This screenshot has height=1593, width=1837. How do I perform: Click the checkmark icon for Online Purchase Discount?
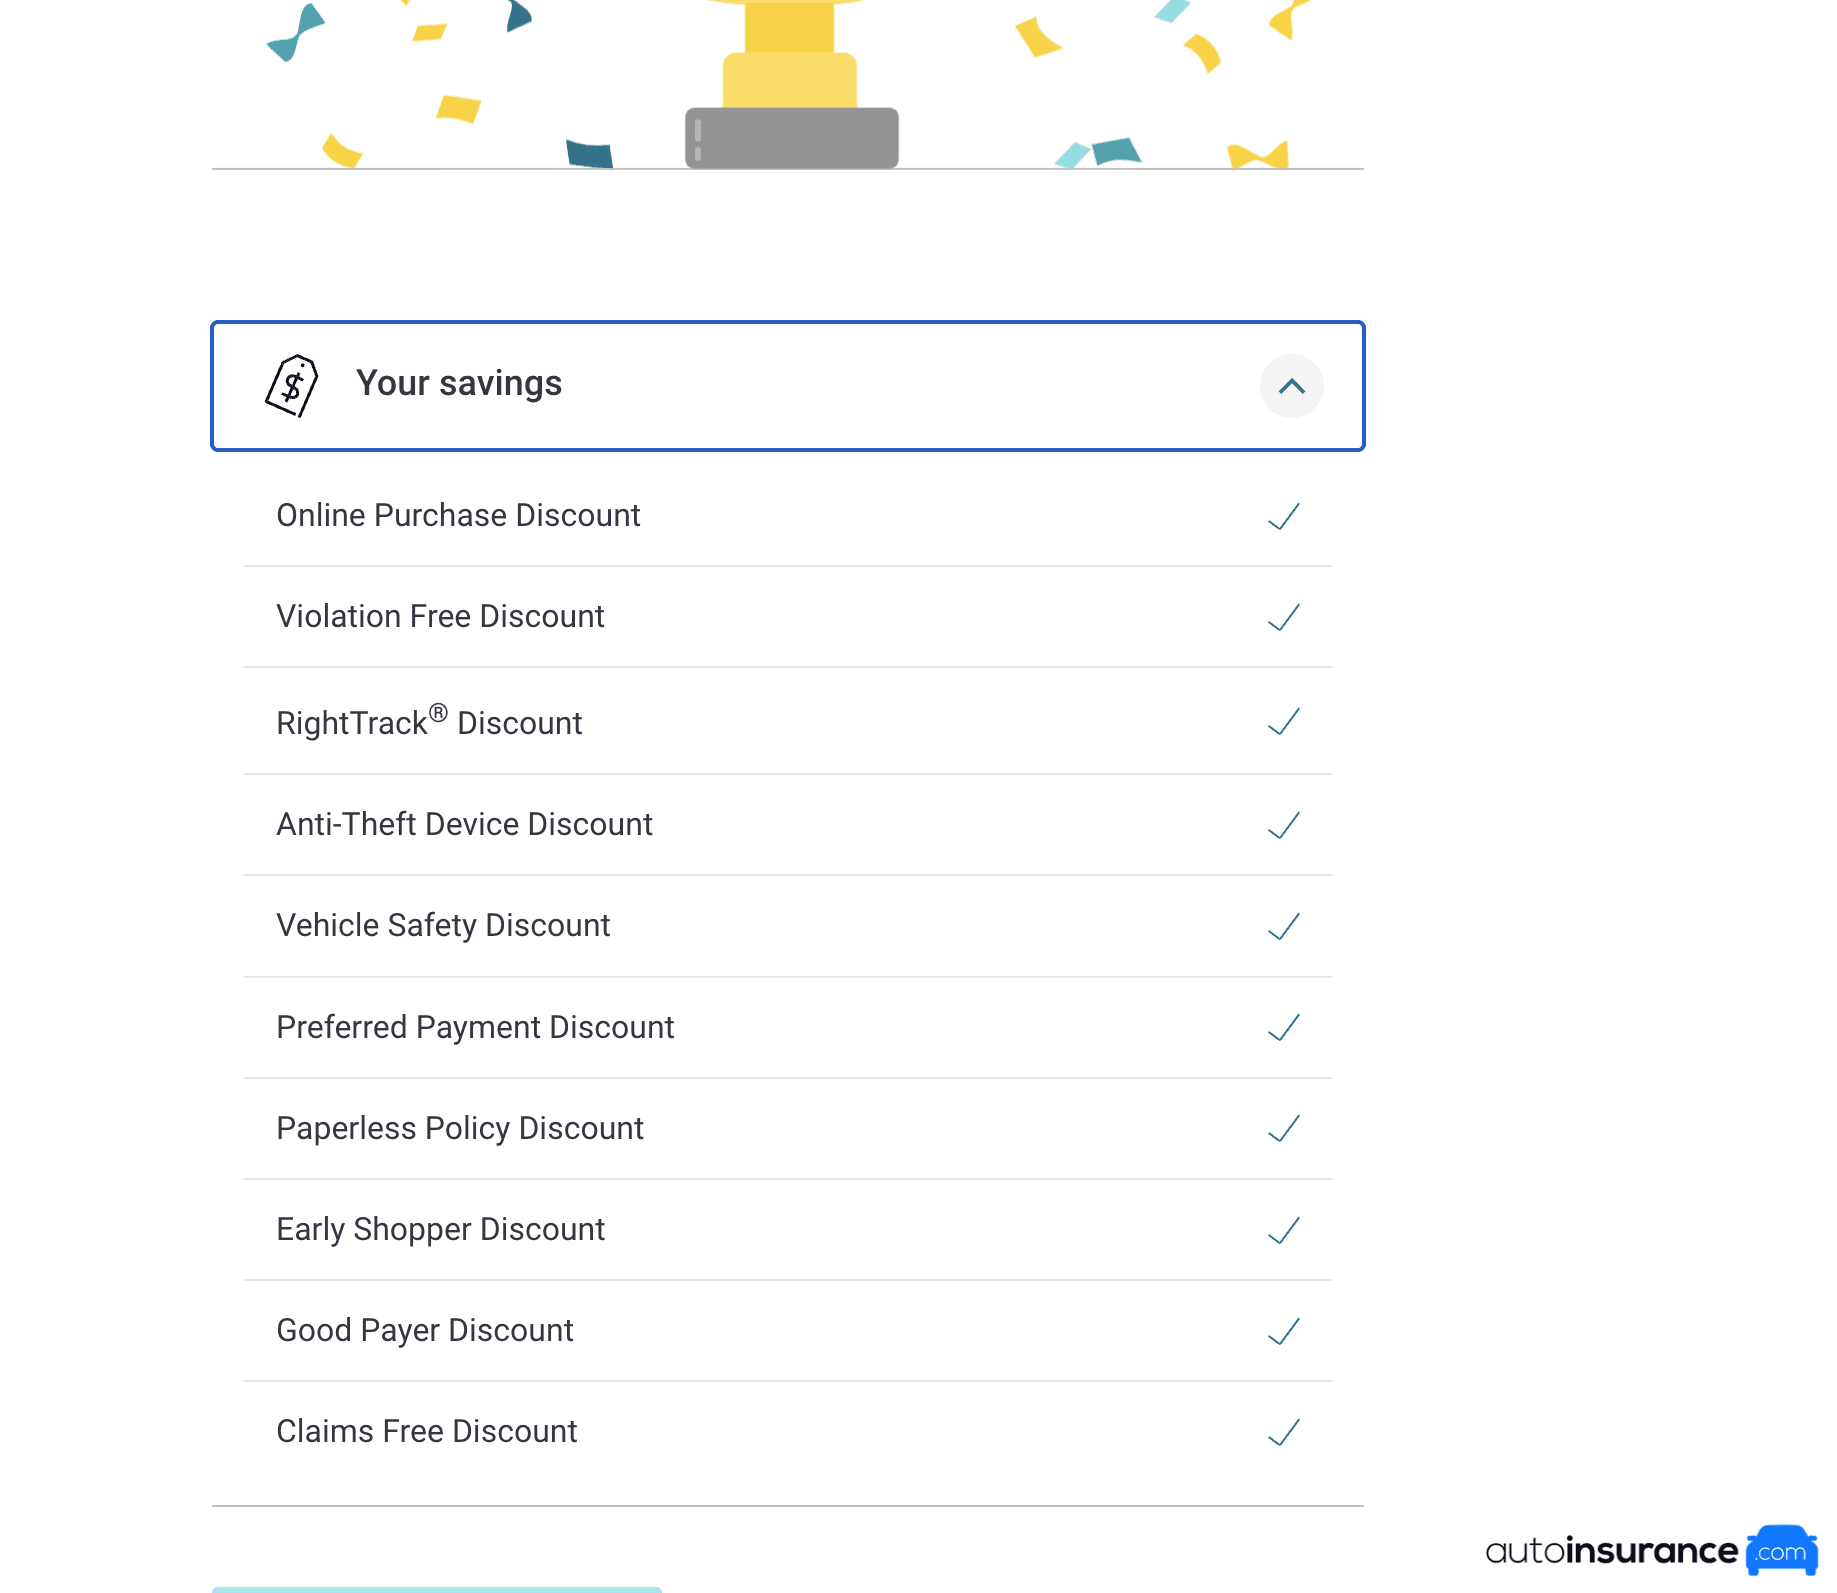pos(1284,516)
